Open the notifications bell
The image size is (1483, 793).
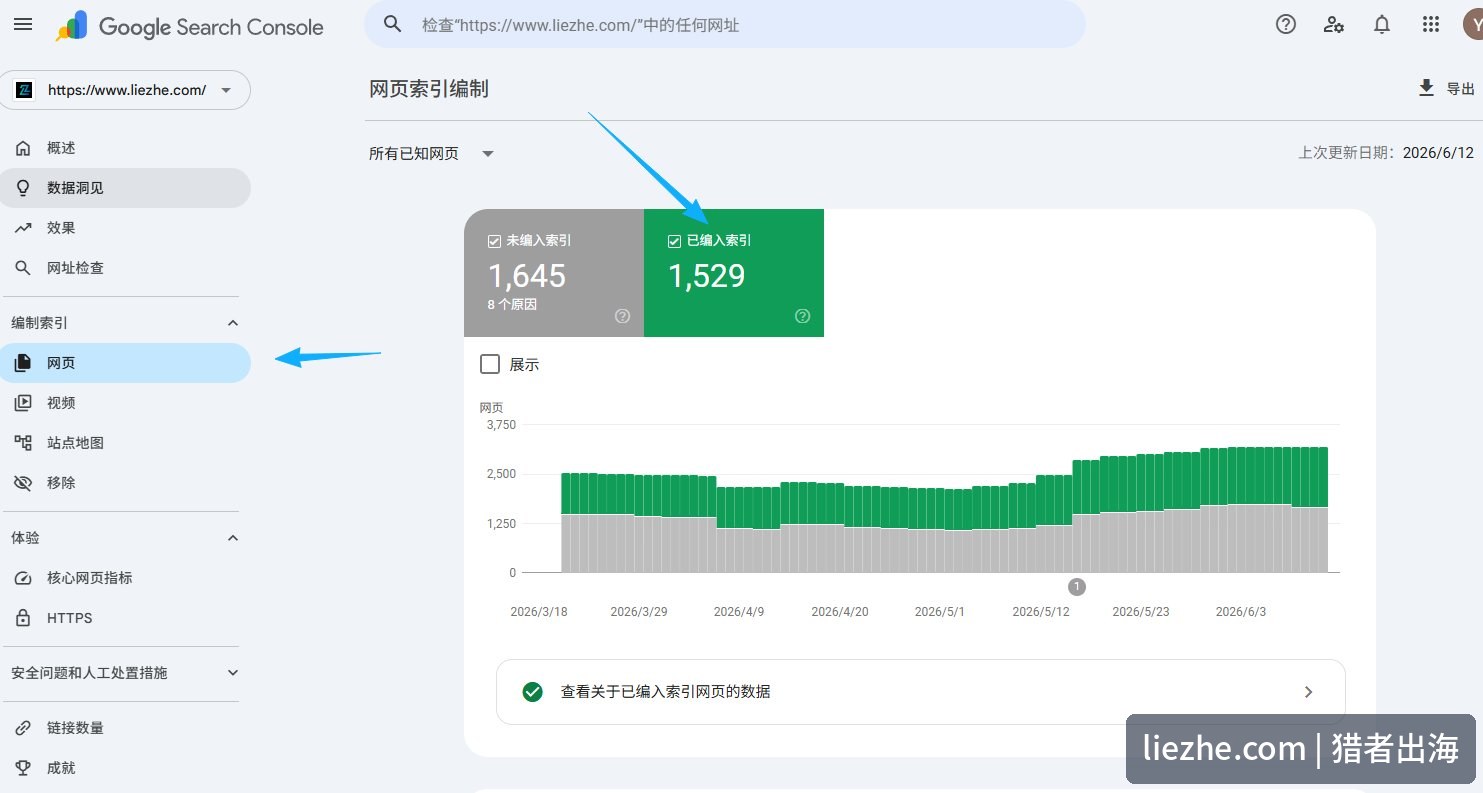pos(1382,25)
